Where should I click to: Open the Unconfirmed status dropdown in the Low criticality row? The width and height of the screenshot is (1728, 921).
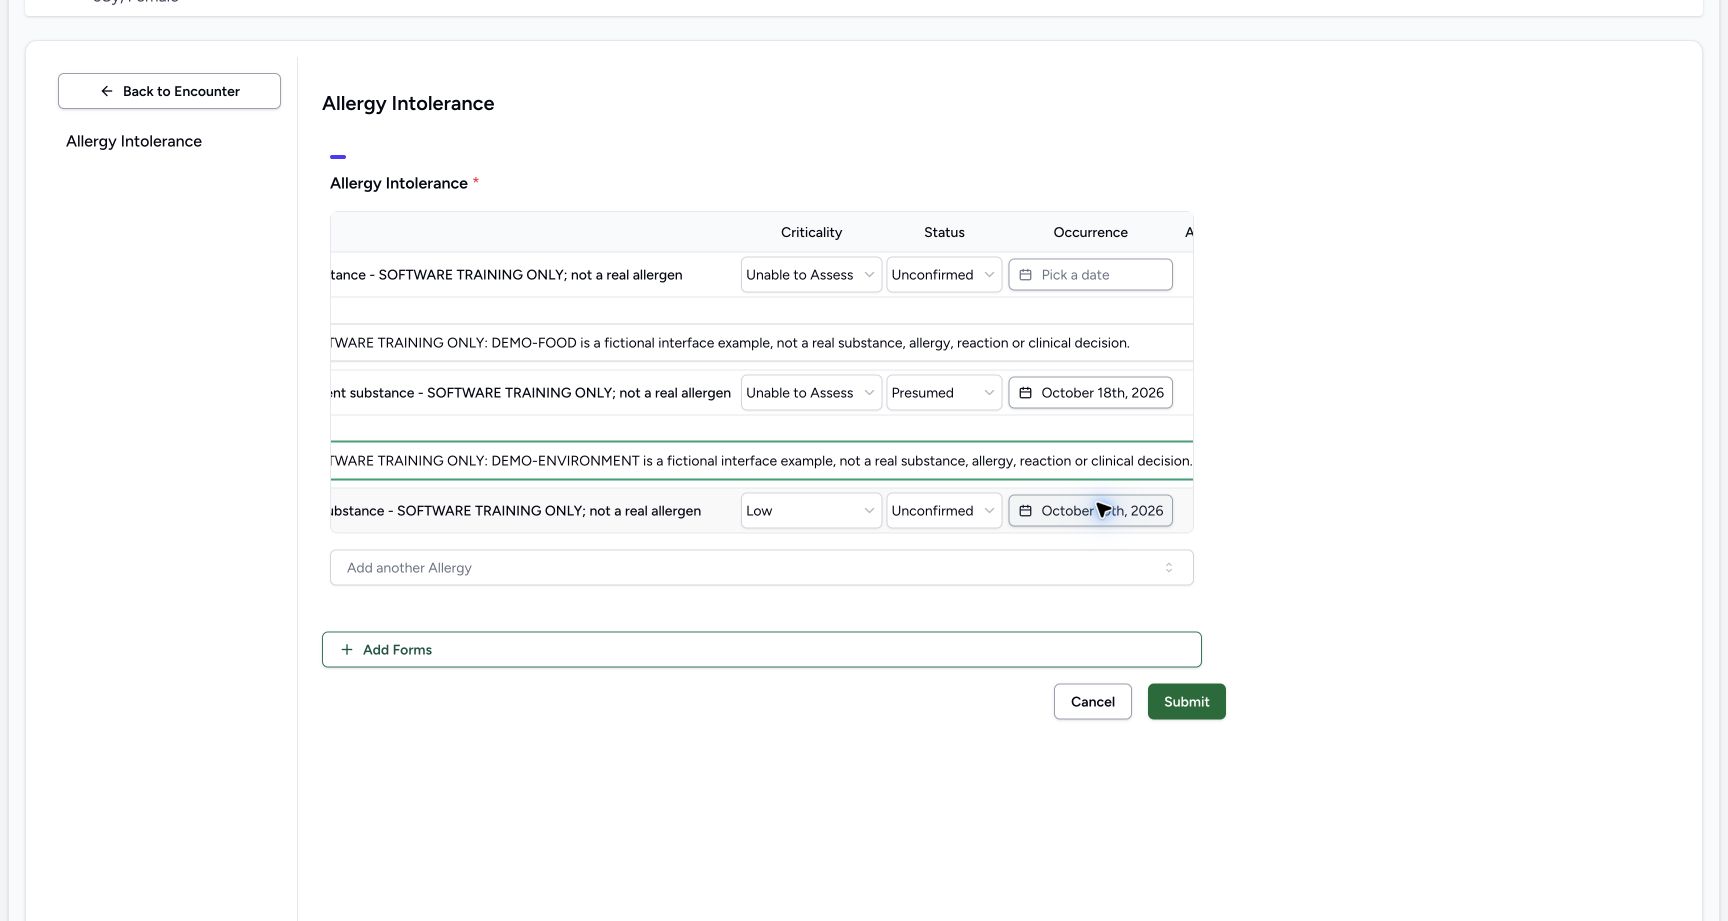pos(944,511)
